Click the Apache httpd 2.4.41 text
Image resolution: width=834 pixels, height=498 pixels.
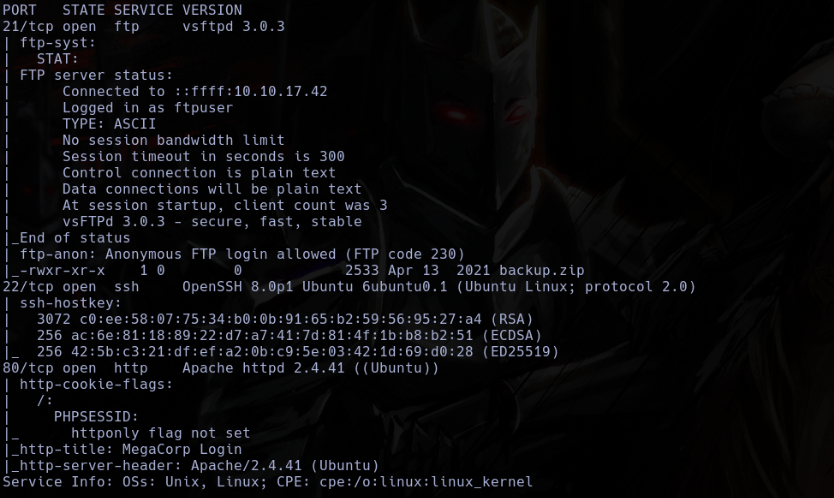(263, 368)
